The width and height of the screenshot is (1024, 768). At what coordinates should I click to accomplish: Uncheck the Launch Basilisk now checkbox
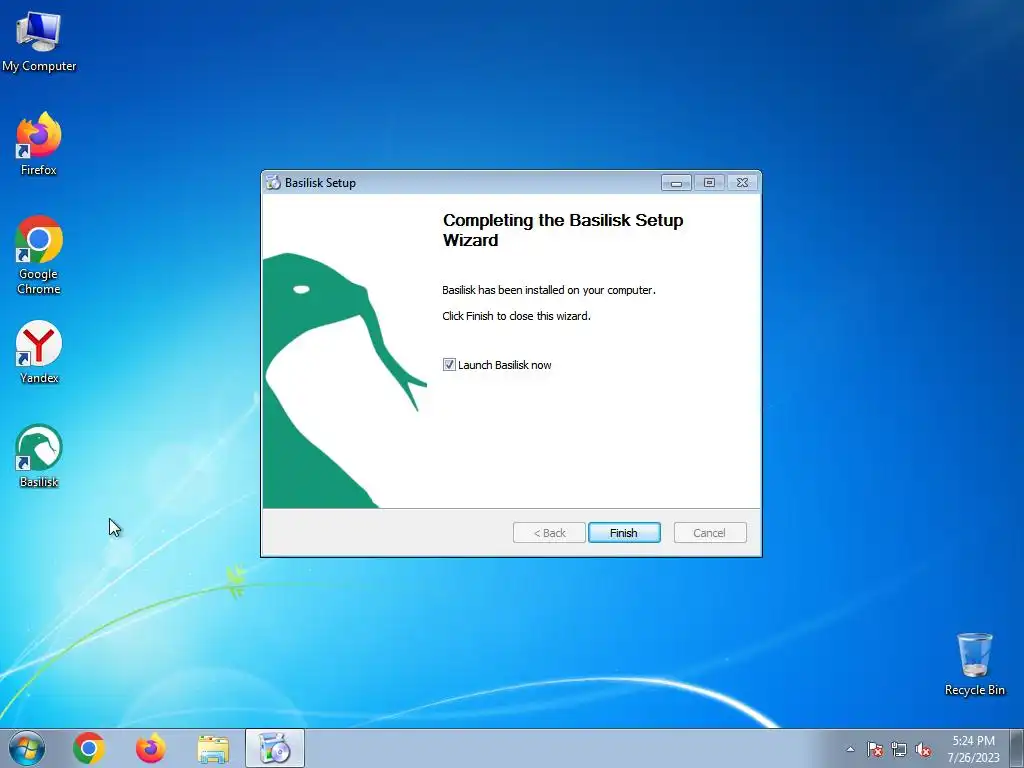pyautogui.click(x=449, y=364)
